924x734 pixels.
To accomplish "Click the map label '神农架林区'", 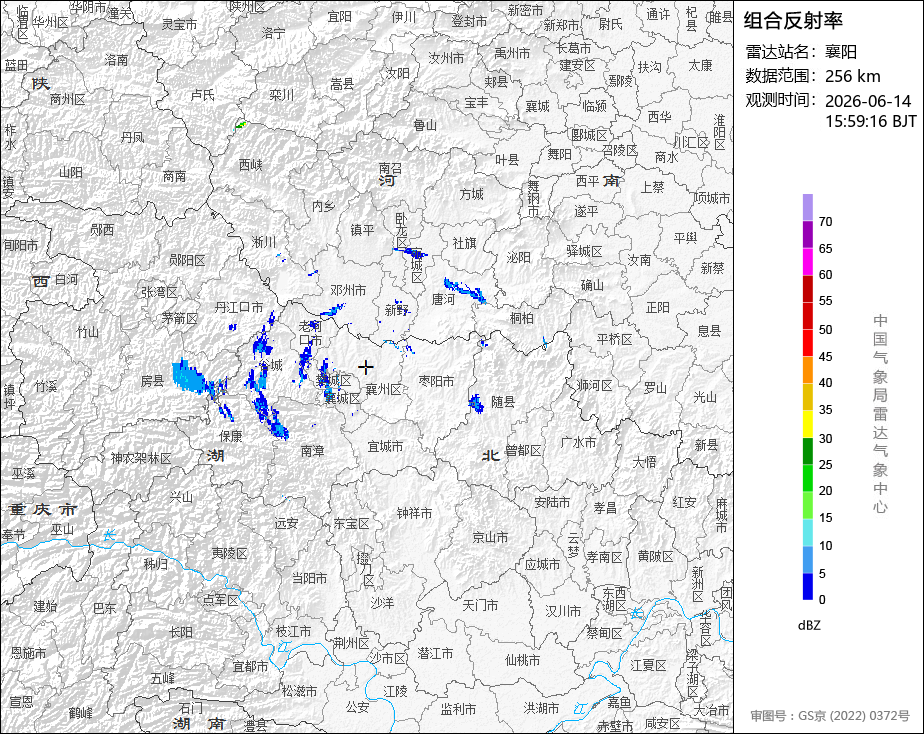I will point(141,458).
